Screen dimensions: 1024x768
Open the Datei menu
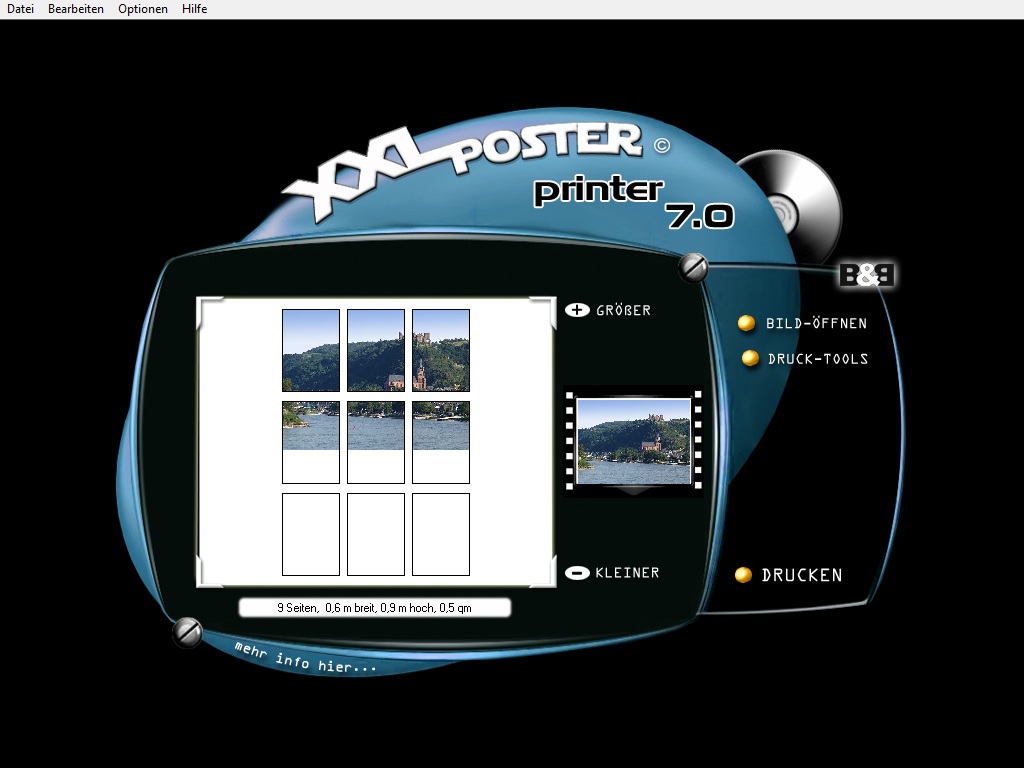[x=20, y=9]
